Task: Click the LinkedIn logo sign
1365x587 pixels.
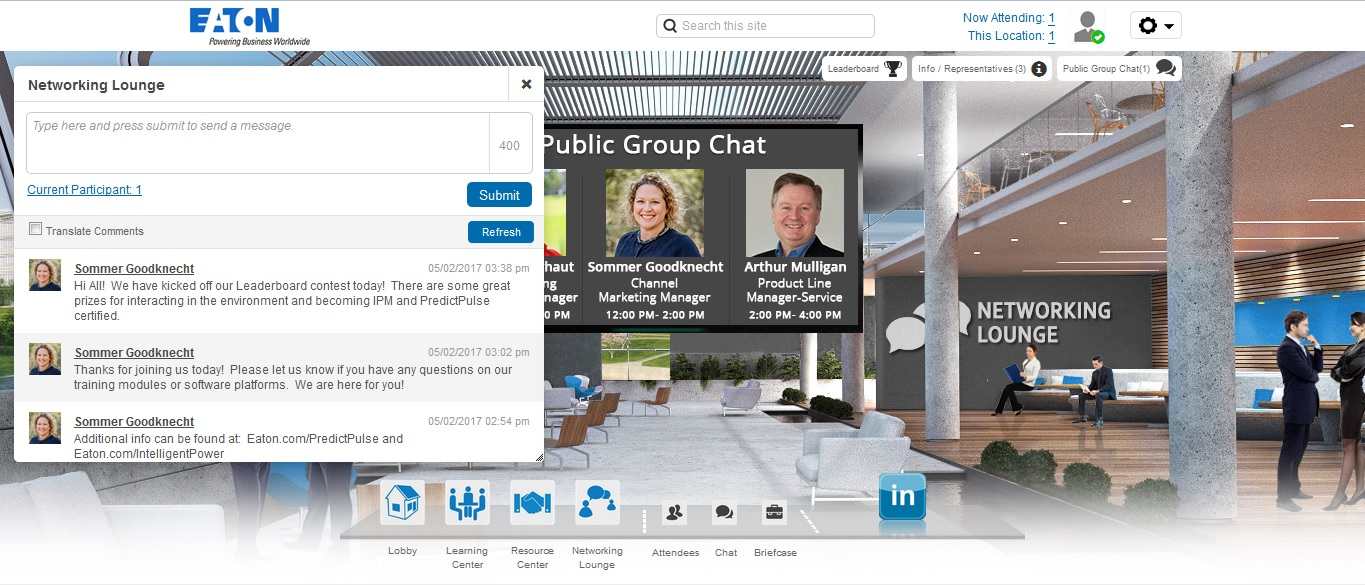Action: pos(902,497)
